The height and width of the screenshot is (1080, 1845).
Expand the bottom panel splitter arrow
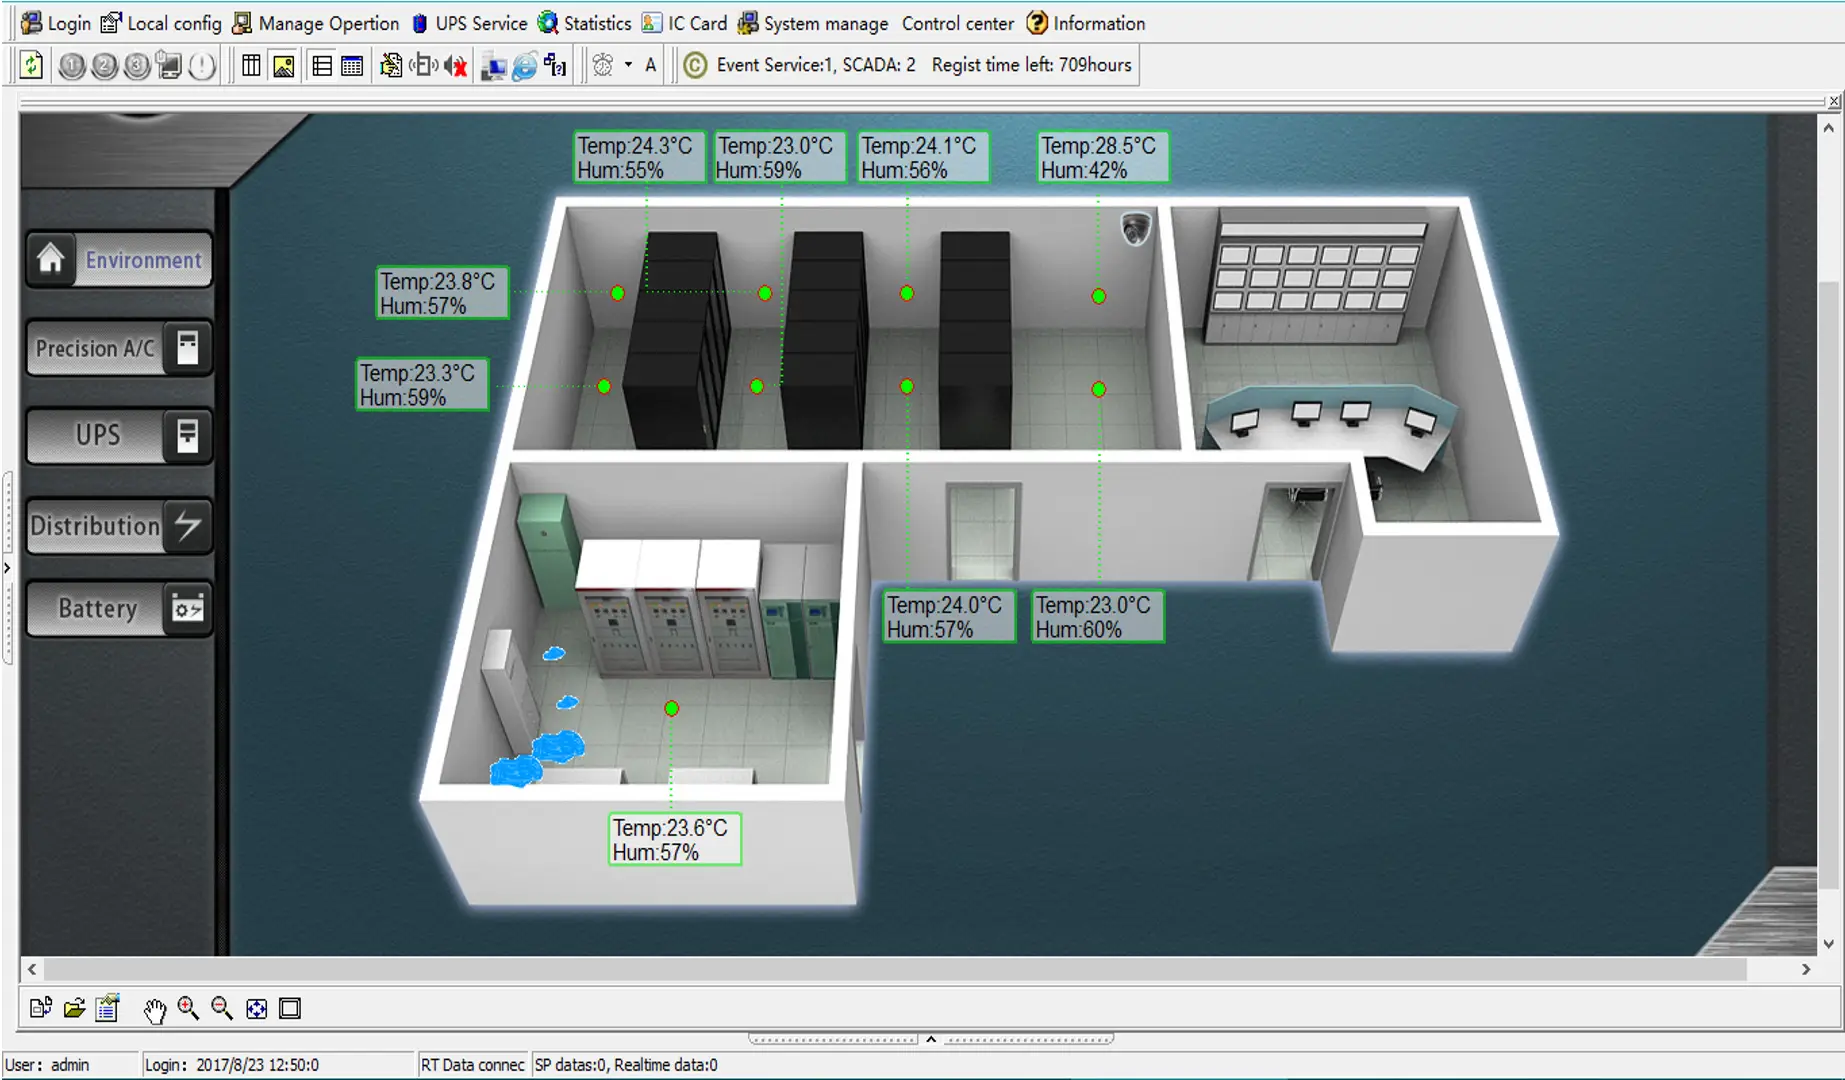pyautogui.click(x=931, y=1039)
